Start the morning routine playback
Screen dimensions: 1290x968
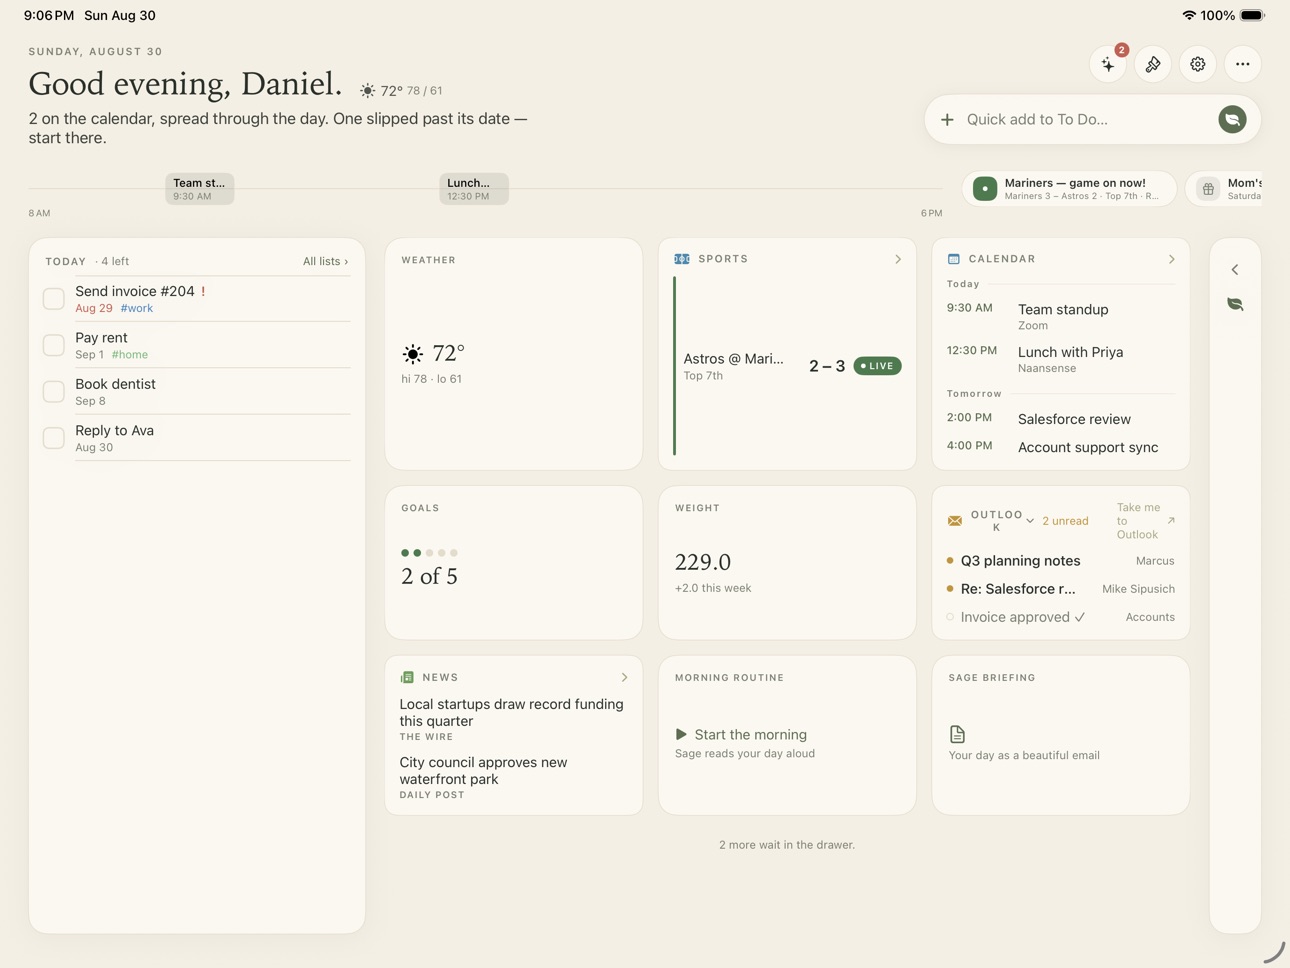(741, 734)
